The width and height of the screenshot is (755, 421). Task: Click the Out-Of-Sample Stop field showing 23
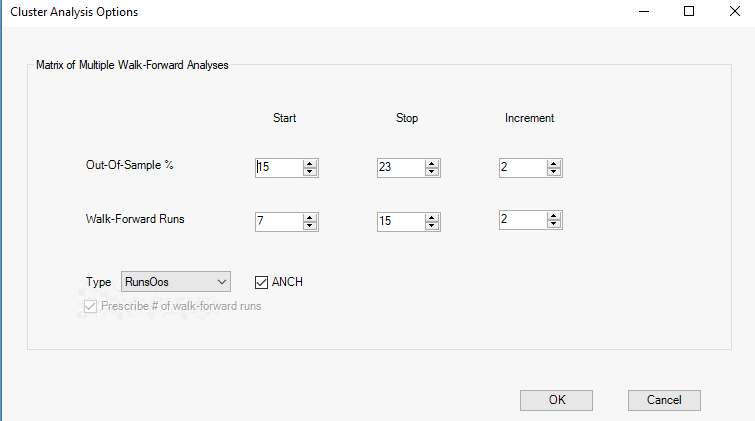point(400,168)
